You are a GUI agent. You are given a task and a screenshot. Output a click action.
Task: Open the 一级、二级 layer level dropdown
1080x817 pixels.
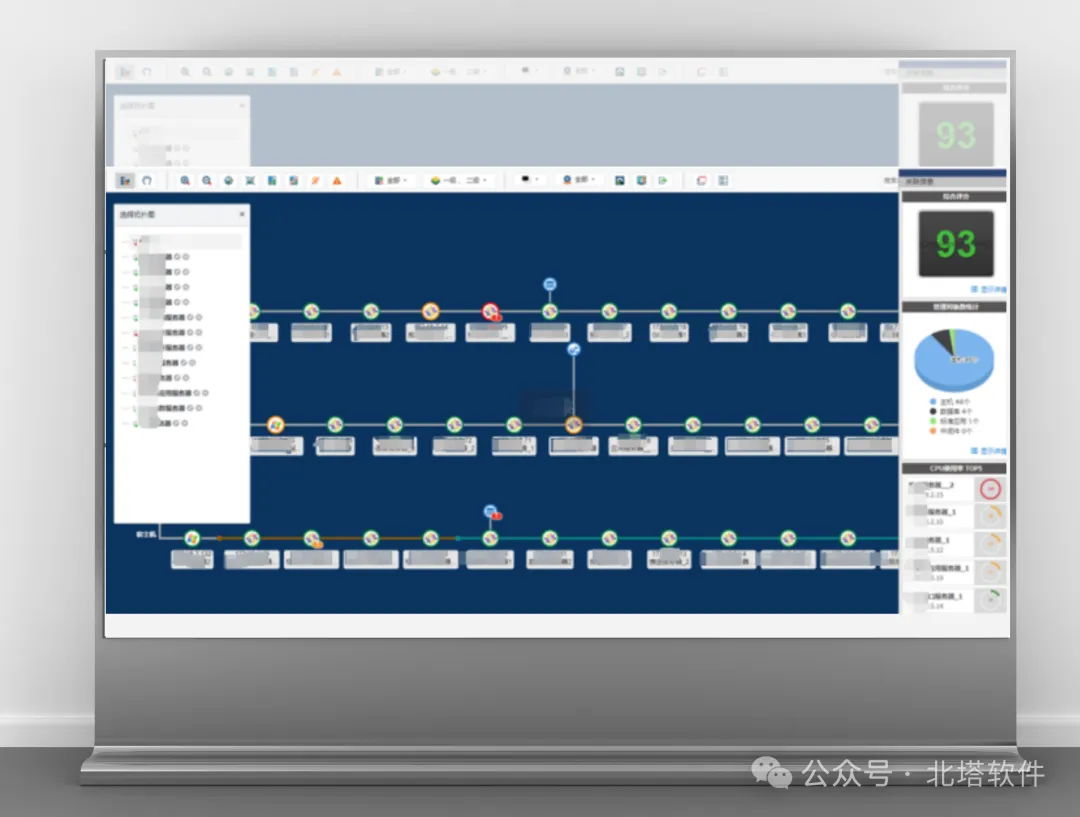coord(459,180)
